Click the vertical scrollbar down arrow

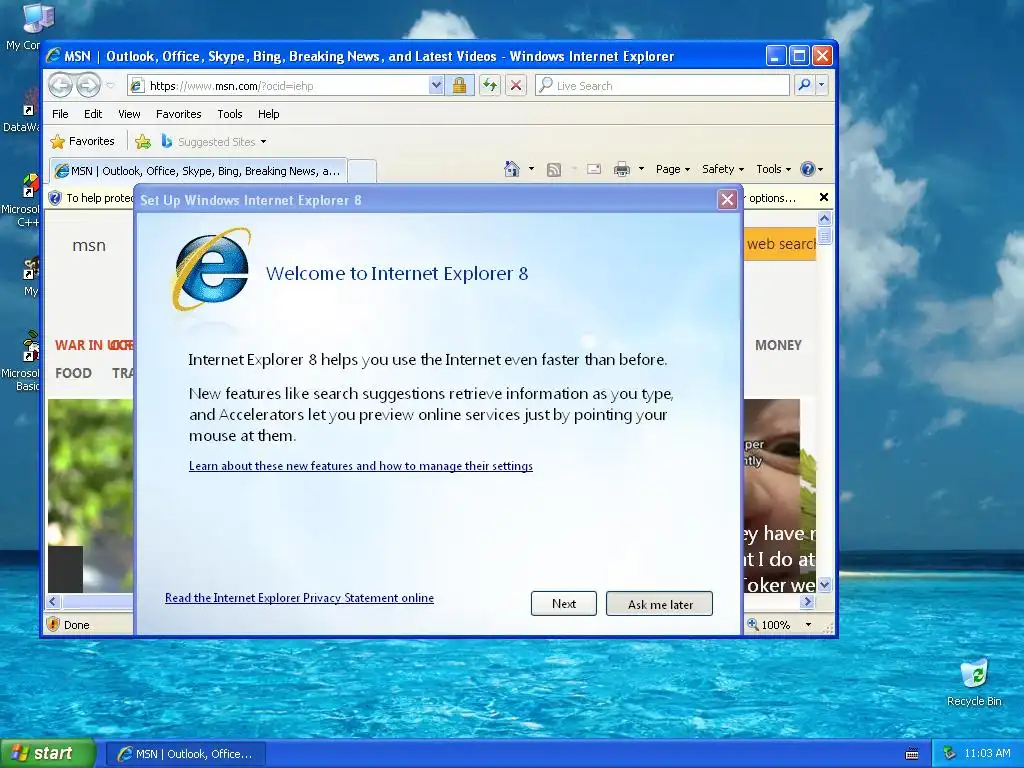(824, 584)
